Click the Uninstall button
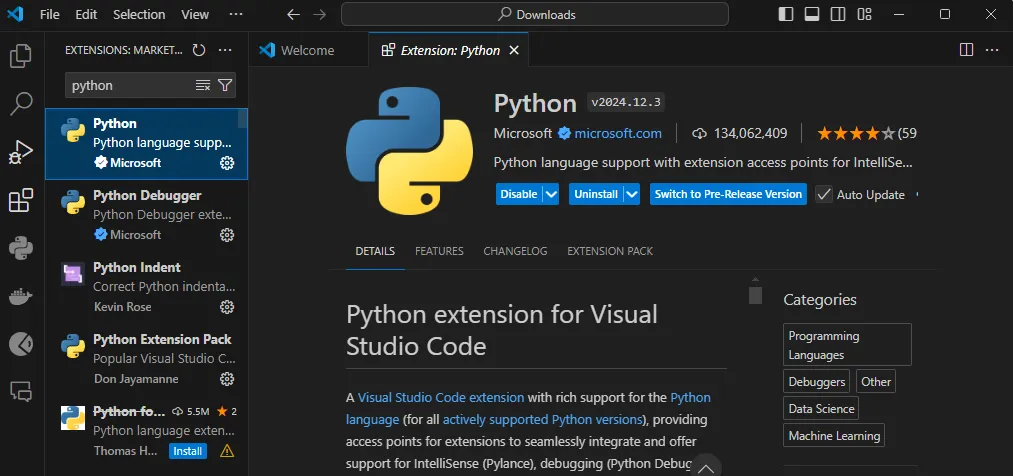 (x=596, y=194)
